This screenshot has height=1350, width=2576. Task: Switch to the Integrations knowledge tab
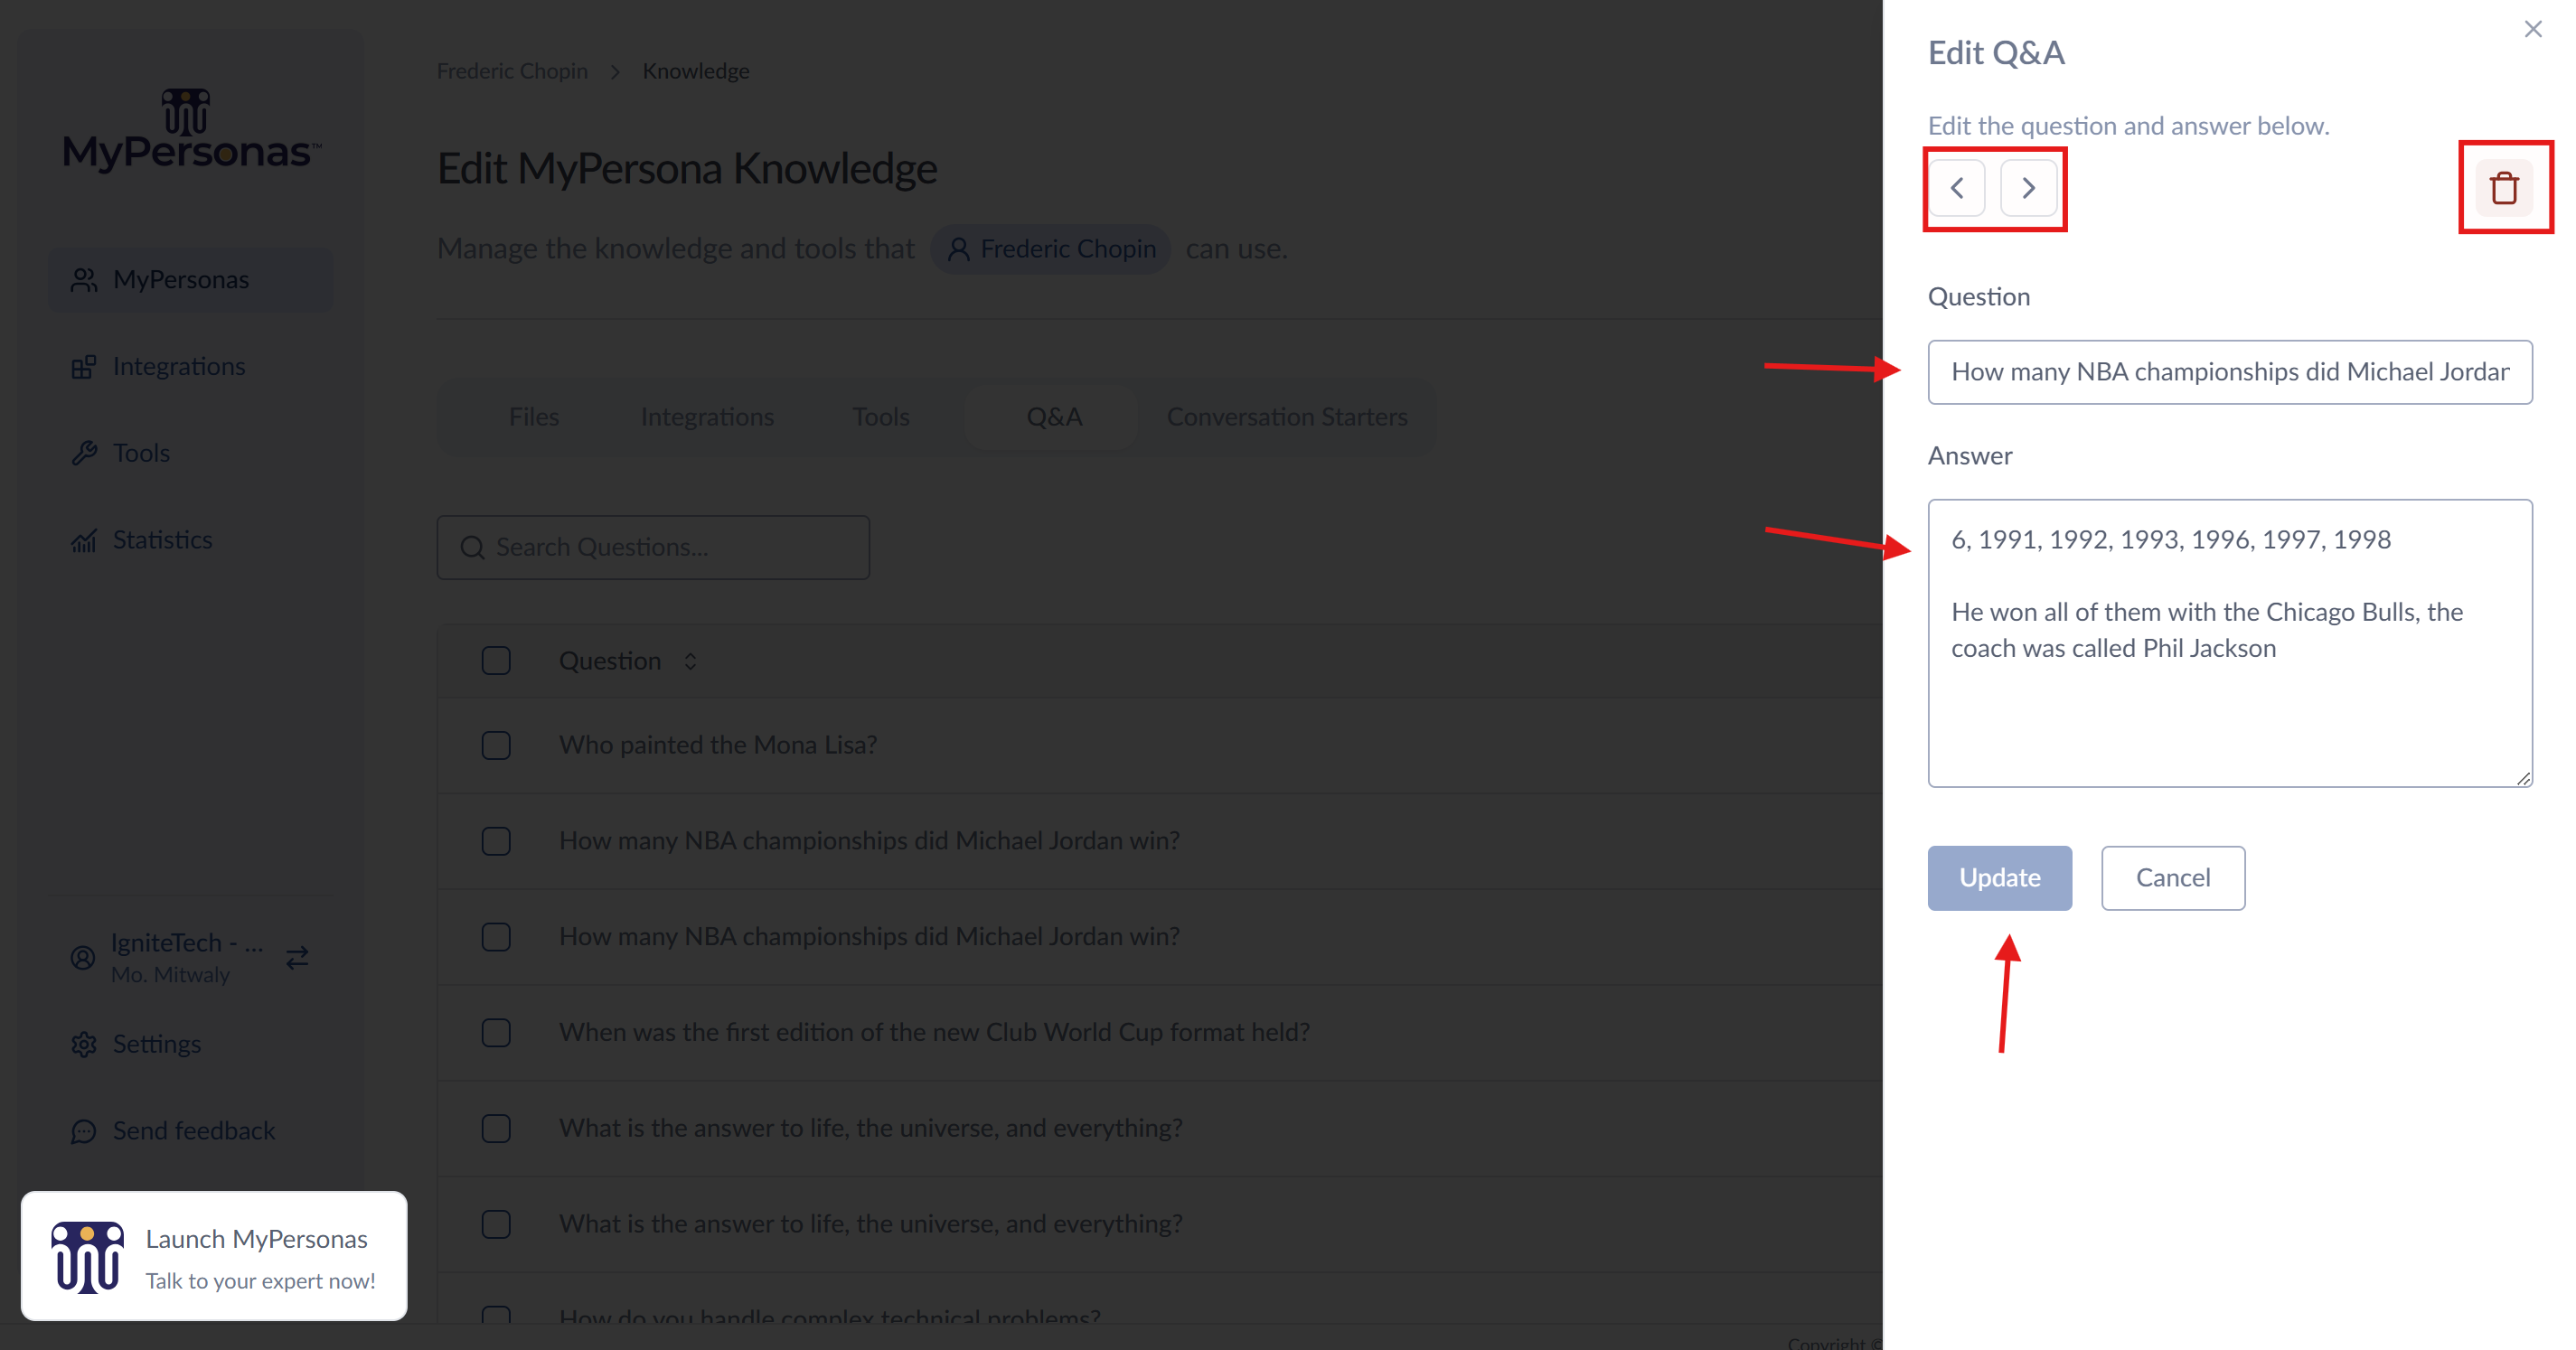[x=707, y=417]
